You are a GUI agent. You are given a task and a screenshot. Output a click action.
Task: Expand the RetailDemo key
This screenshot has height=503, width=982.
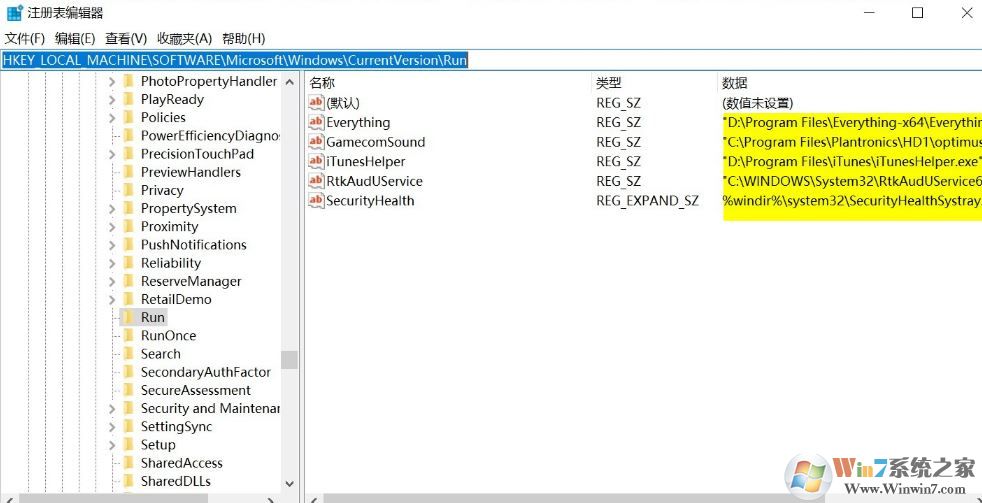click(111, 299)
